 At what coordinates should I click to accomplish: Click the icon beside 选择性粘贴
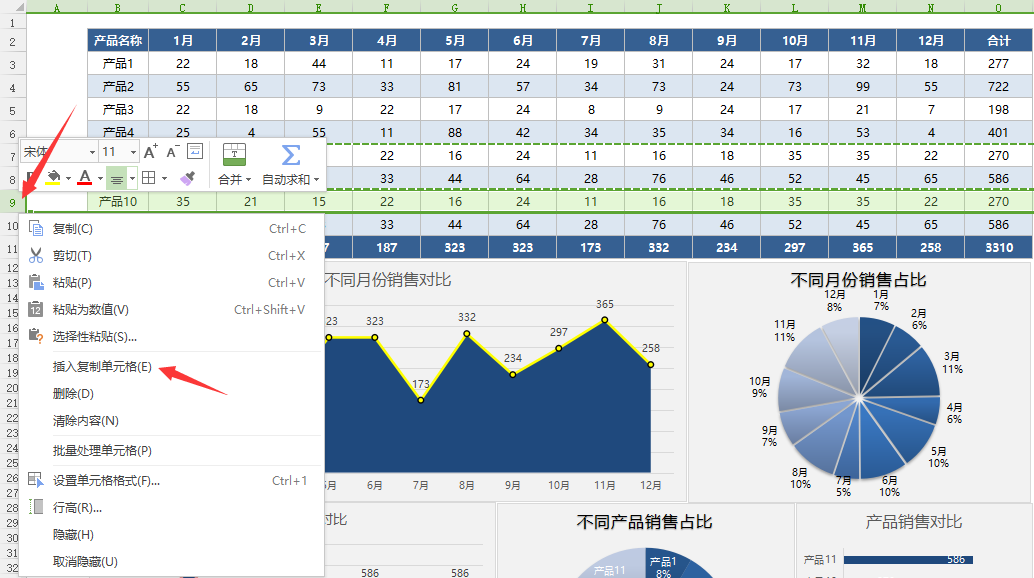click(36, 337)
